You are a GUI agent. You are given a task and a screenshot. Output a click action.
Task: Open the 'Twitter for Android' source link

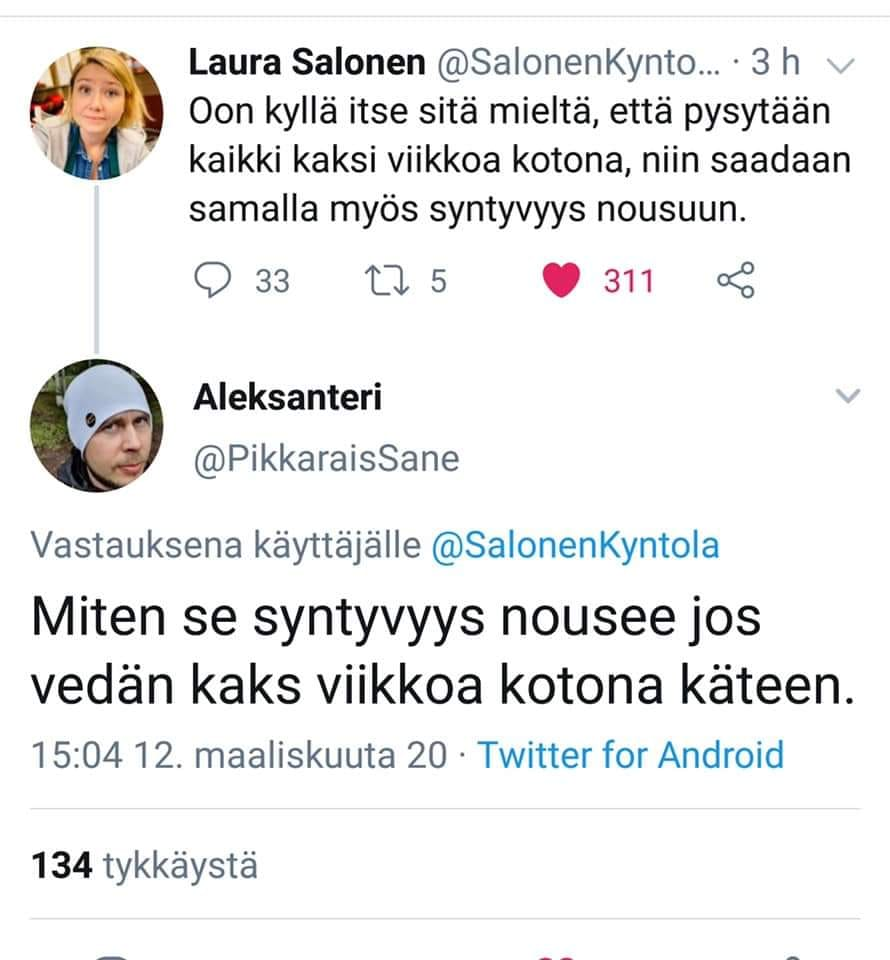click(x=630, y=754)
